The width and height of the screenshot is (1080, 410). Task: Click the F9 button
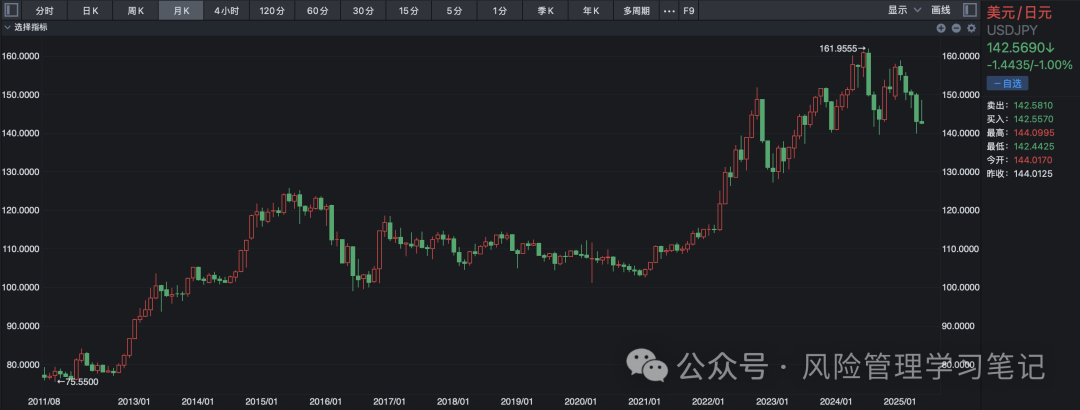click(688, 10)
